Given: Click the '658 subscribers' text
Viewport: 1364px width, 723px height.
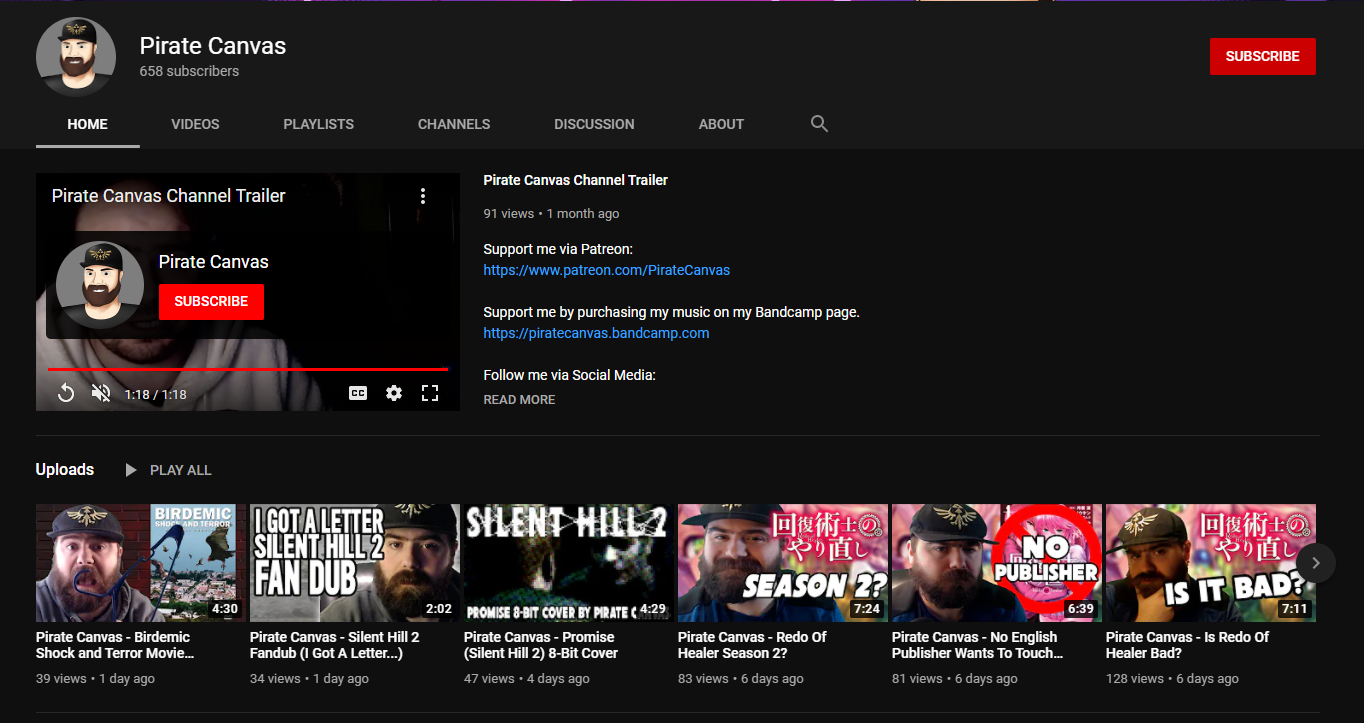Looking at the screenshot, I should coord(189,72).
